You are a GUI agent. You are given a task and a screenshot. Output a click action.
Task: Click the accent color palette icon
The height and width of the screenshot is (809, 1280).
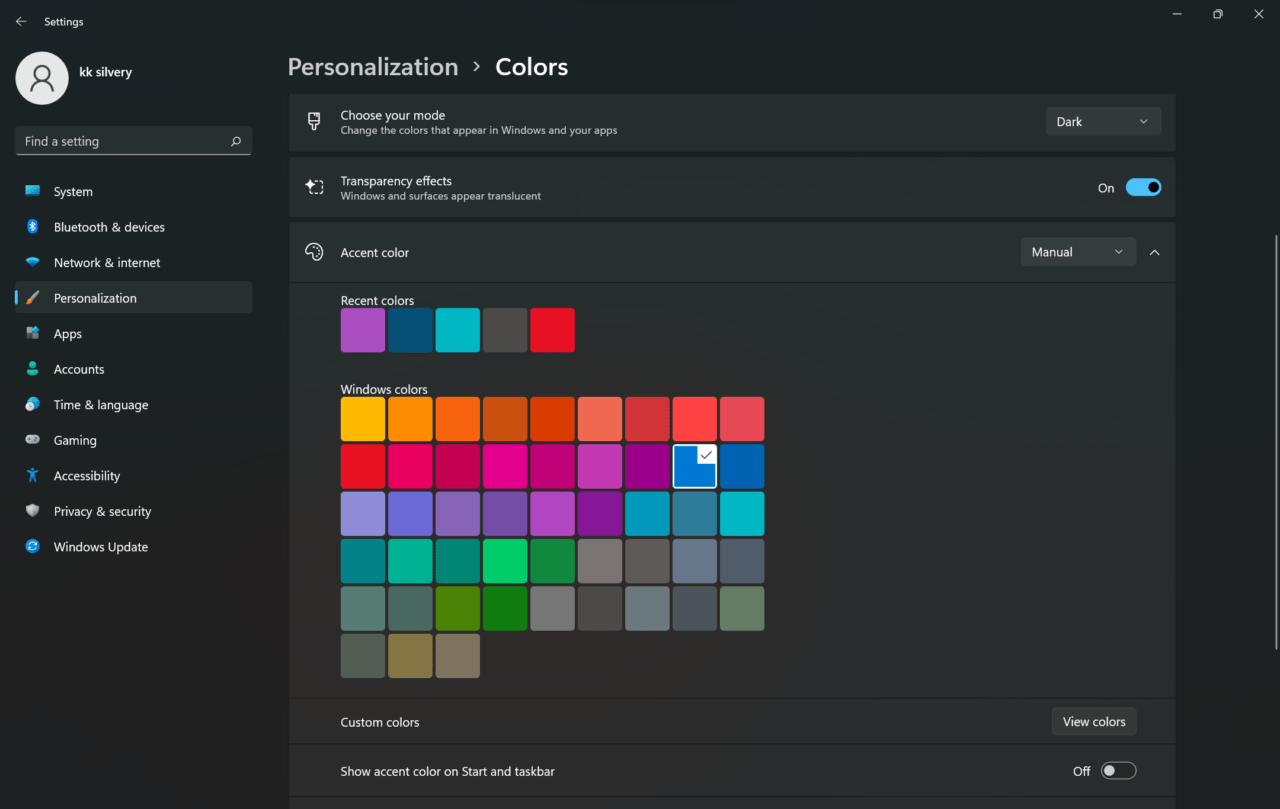point(314,252)
